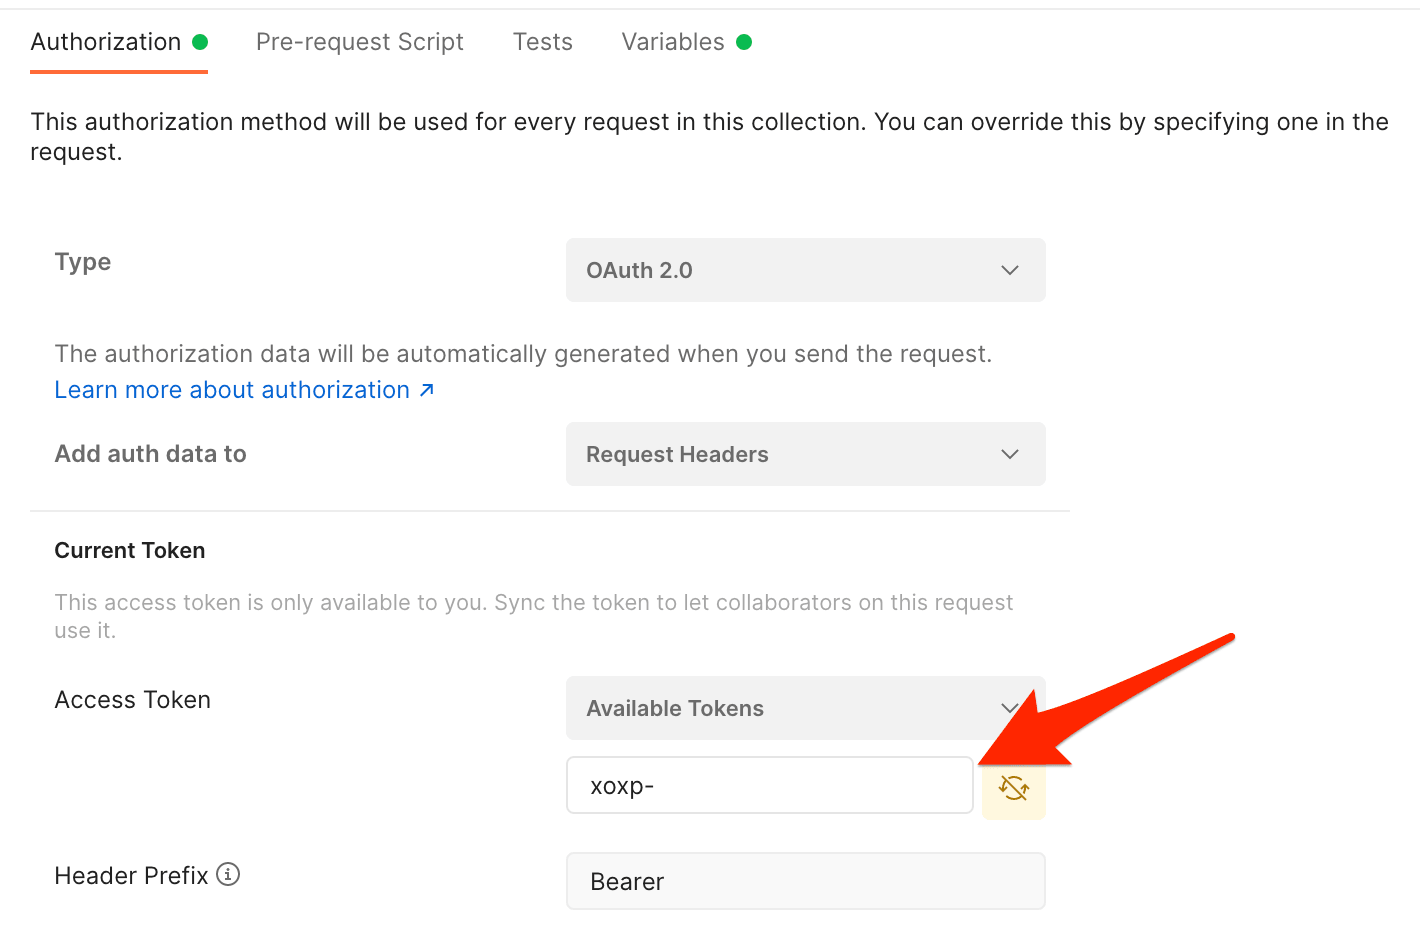Select the Authorization tab
The width and height of the screenshot is (1420, 928).
coord(106,42)
